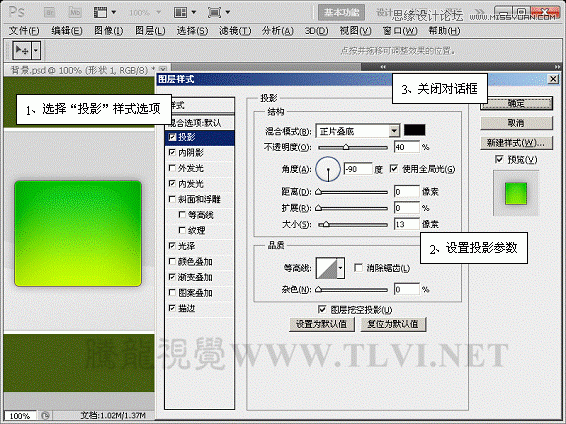Click the 等高线 contour thumbnail
The width and height of the screenshot is (566, 424).
(326, 268)
